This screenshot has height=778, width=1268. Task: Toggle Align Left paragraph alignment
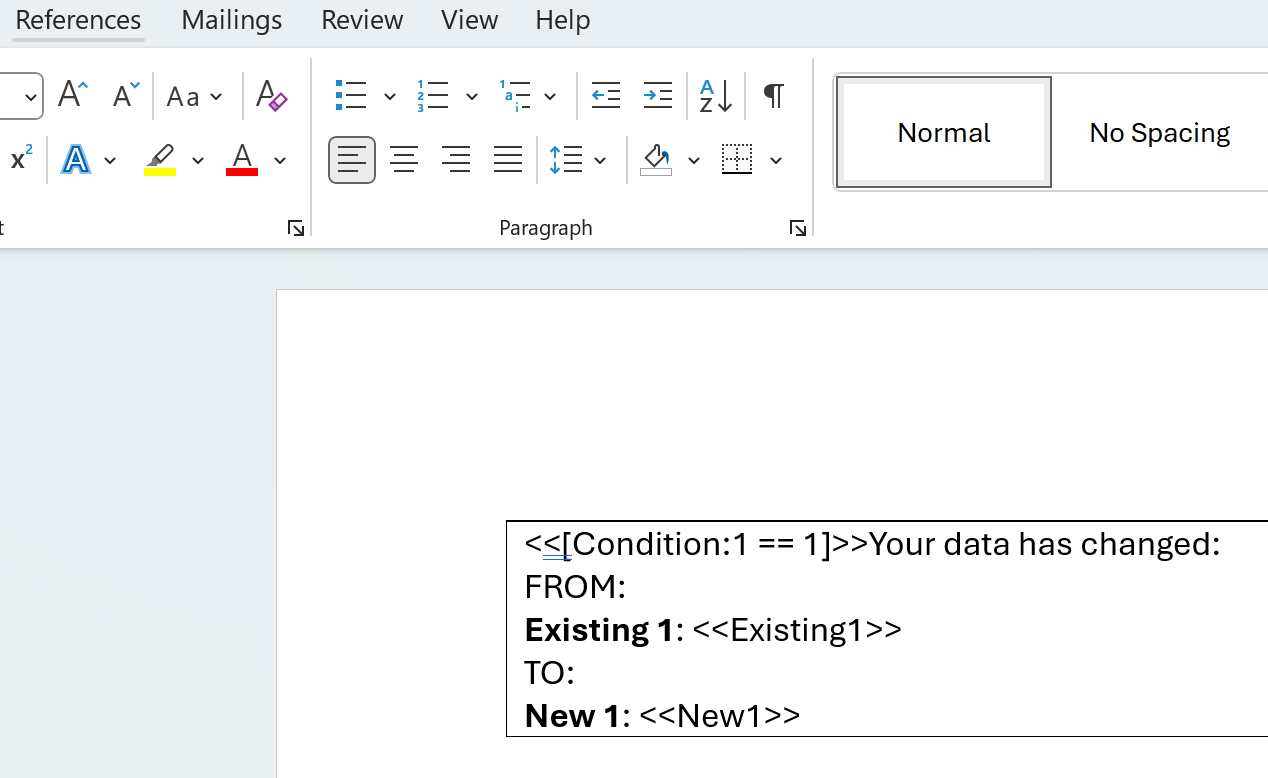pos(352,160)
